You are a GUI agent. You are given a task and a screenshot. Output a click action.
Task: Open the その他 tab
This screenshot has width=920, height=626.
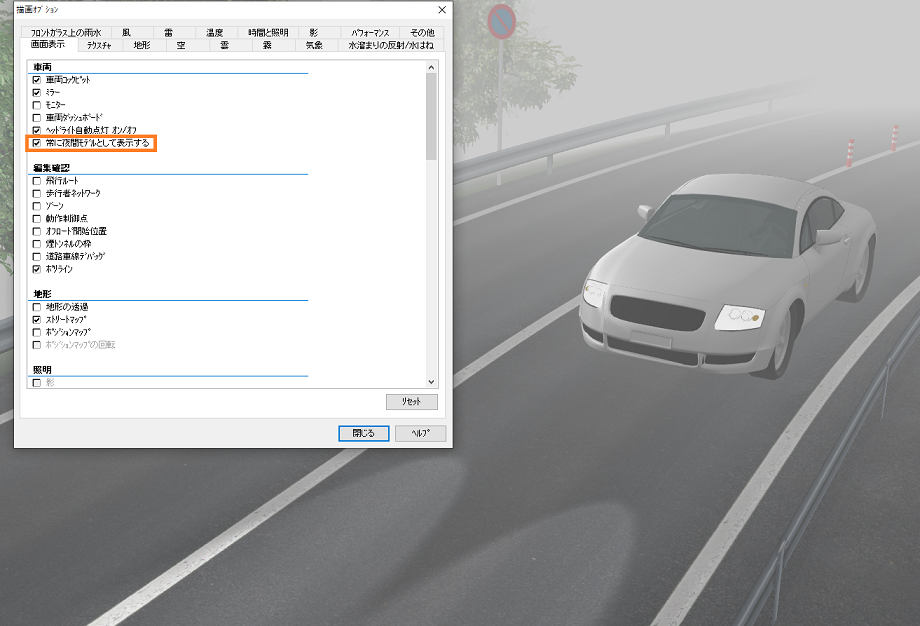point(422,33)
